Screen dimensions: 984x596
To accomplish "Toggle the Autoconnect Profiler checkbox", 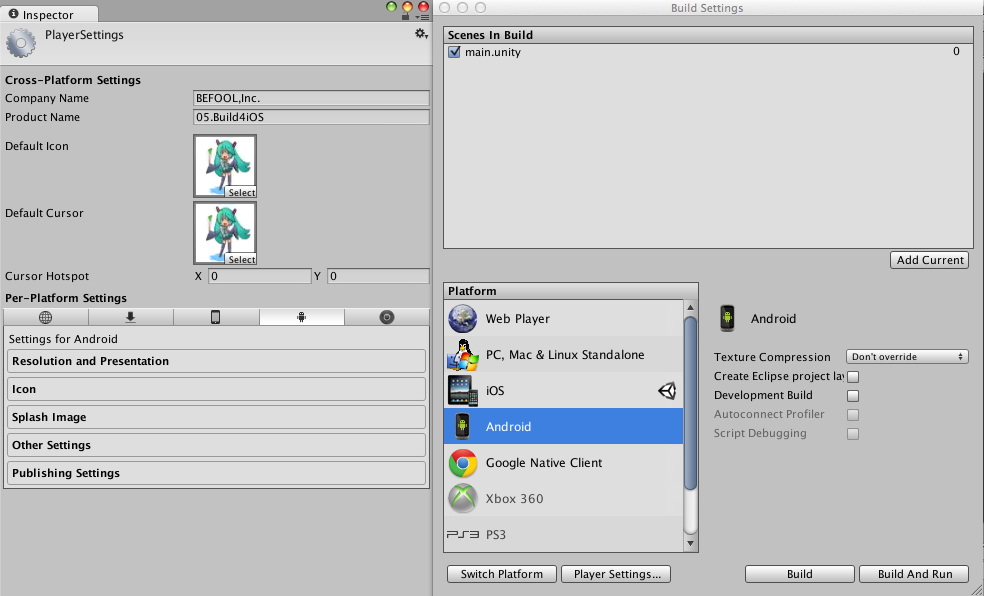I will (x=853, y=415).
